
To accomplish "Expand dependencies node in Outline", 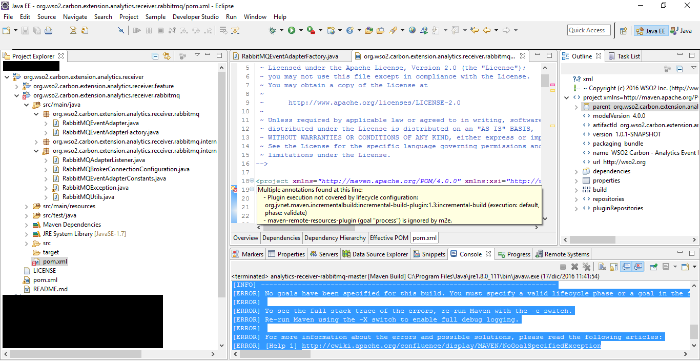I will 576,171.
